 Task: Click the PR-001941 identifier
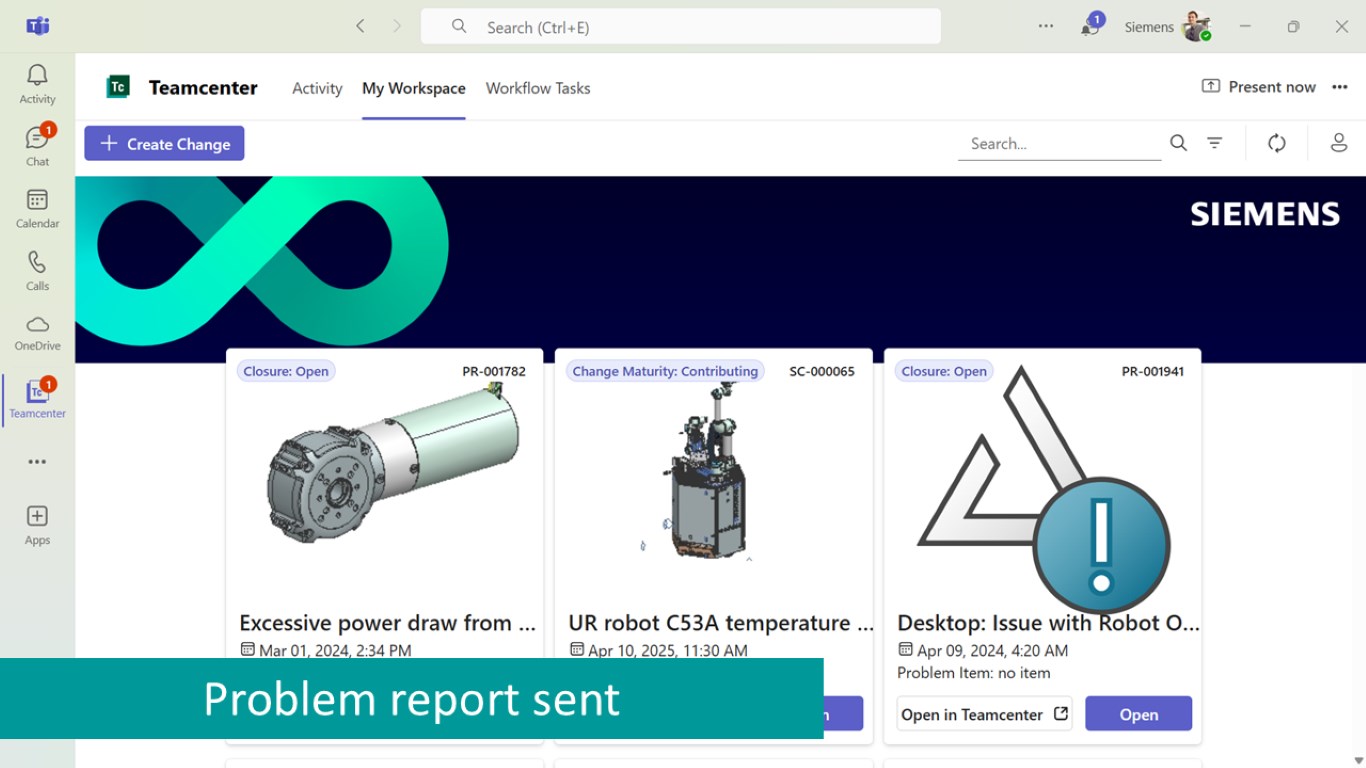(x=1153, y=371)
